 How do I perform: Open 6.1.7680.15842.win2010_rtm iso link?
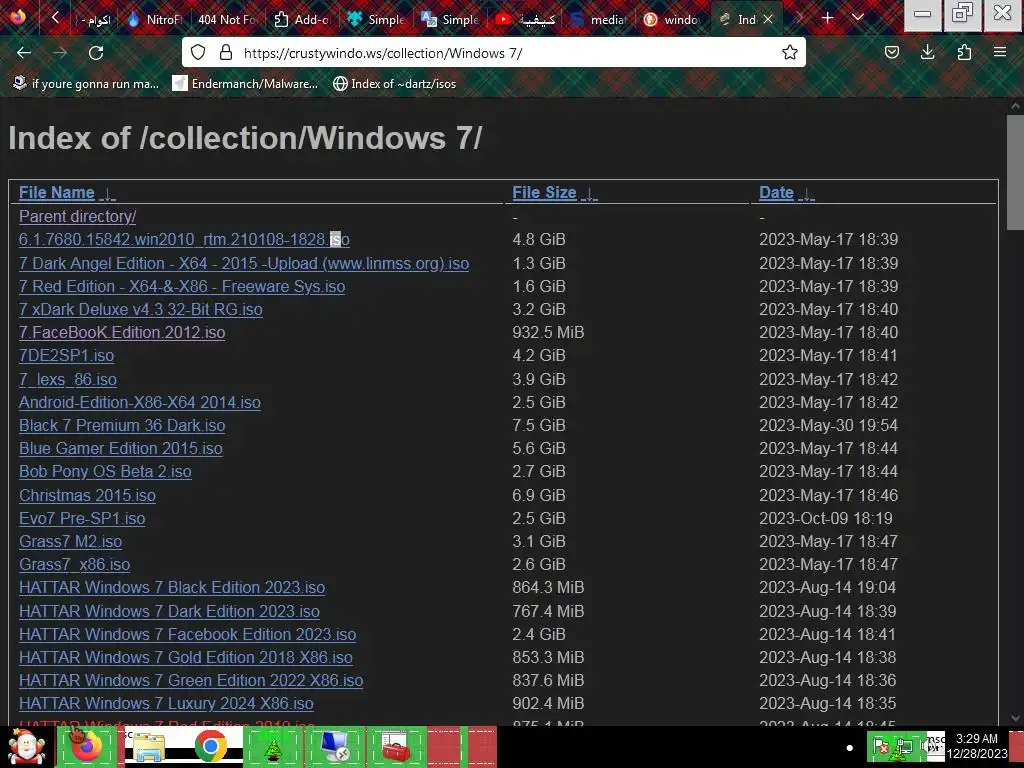click(x=184, y=239)
